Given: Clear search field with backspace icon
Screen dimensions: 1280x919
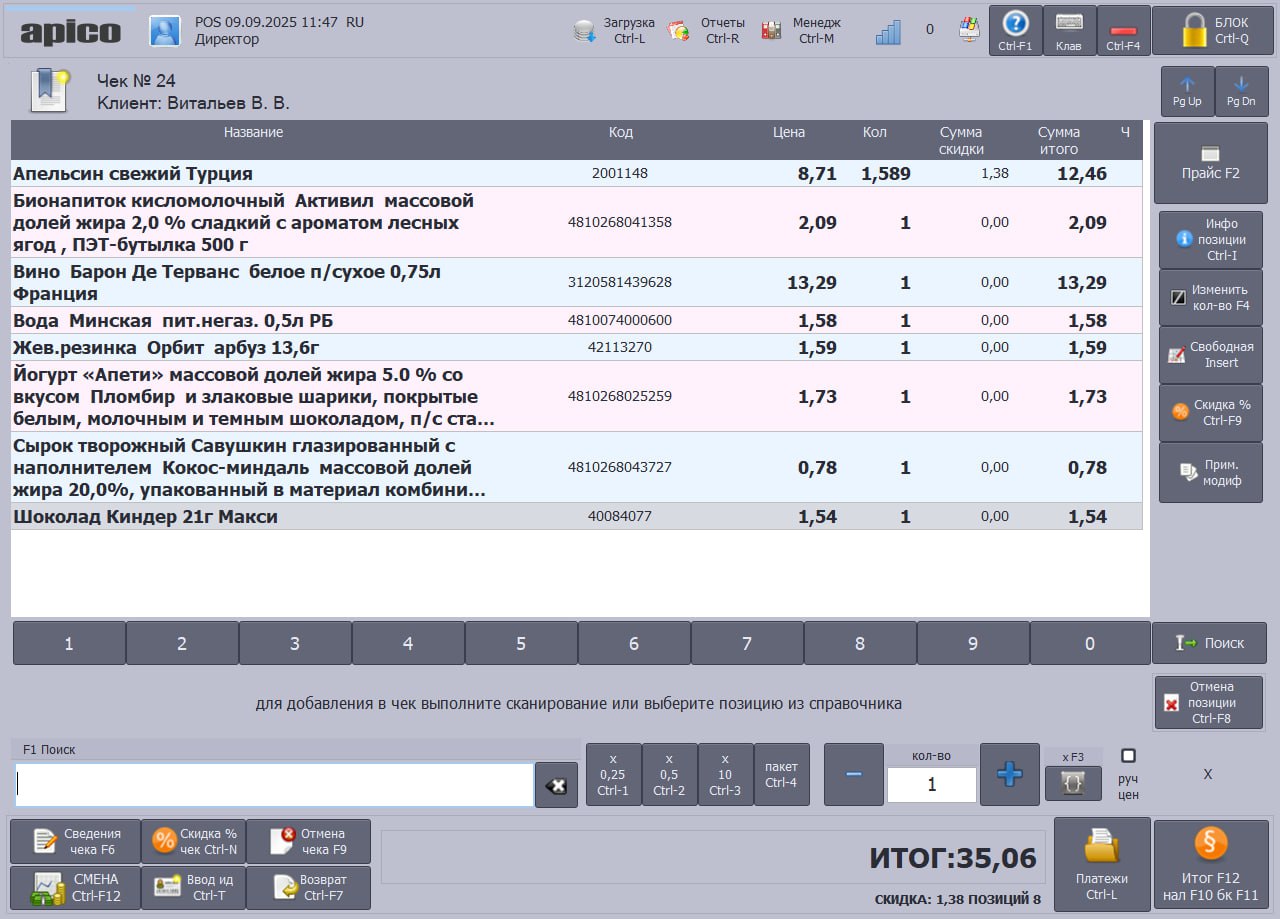Looking at the screenshot, I should 556,786.
